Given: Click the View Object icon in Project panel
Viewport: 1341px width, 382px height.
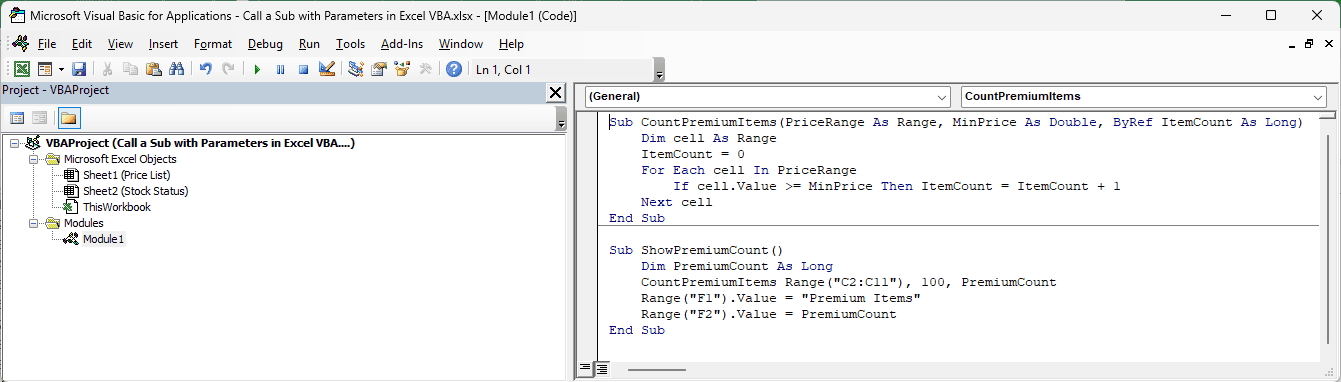Looking at the screenshot, I should pyautogui.click(x=40, y=118).
